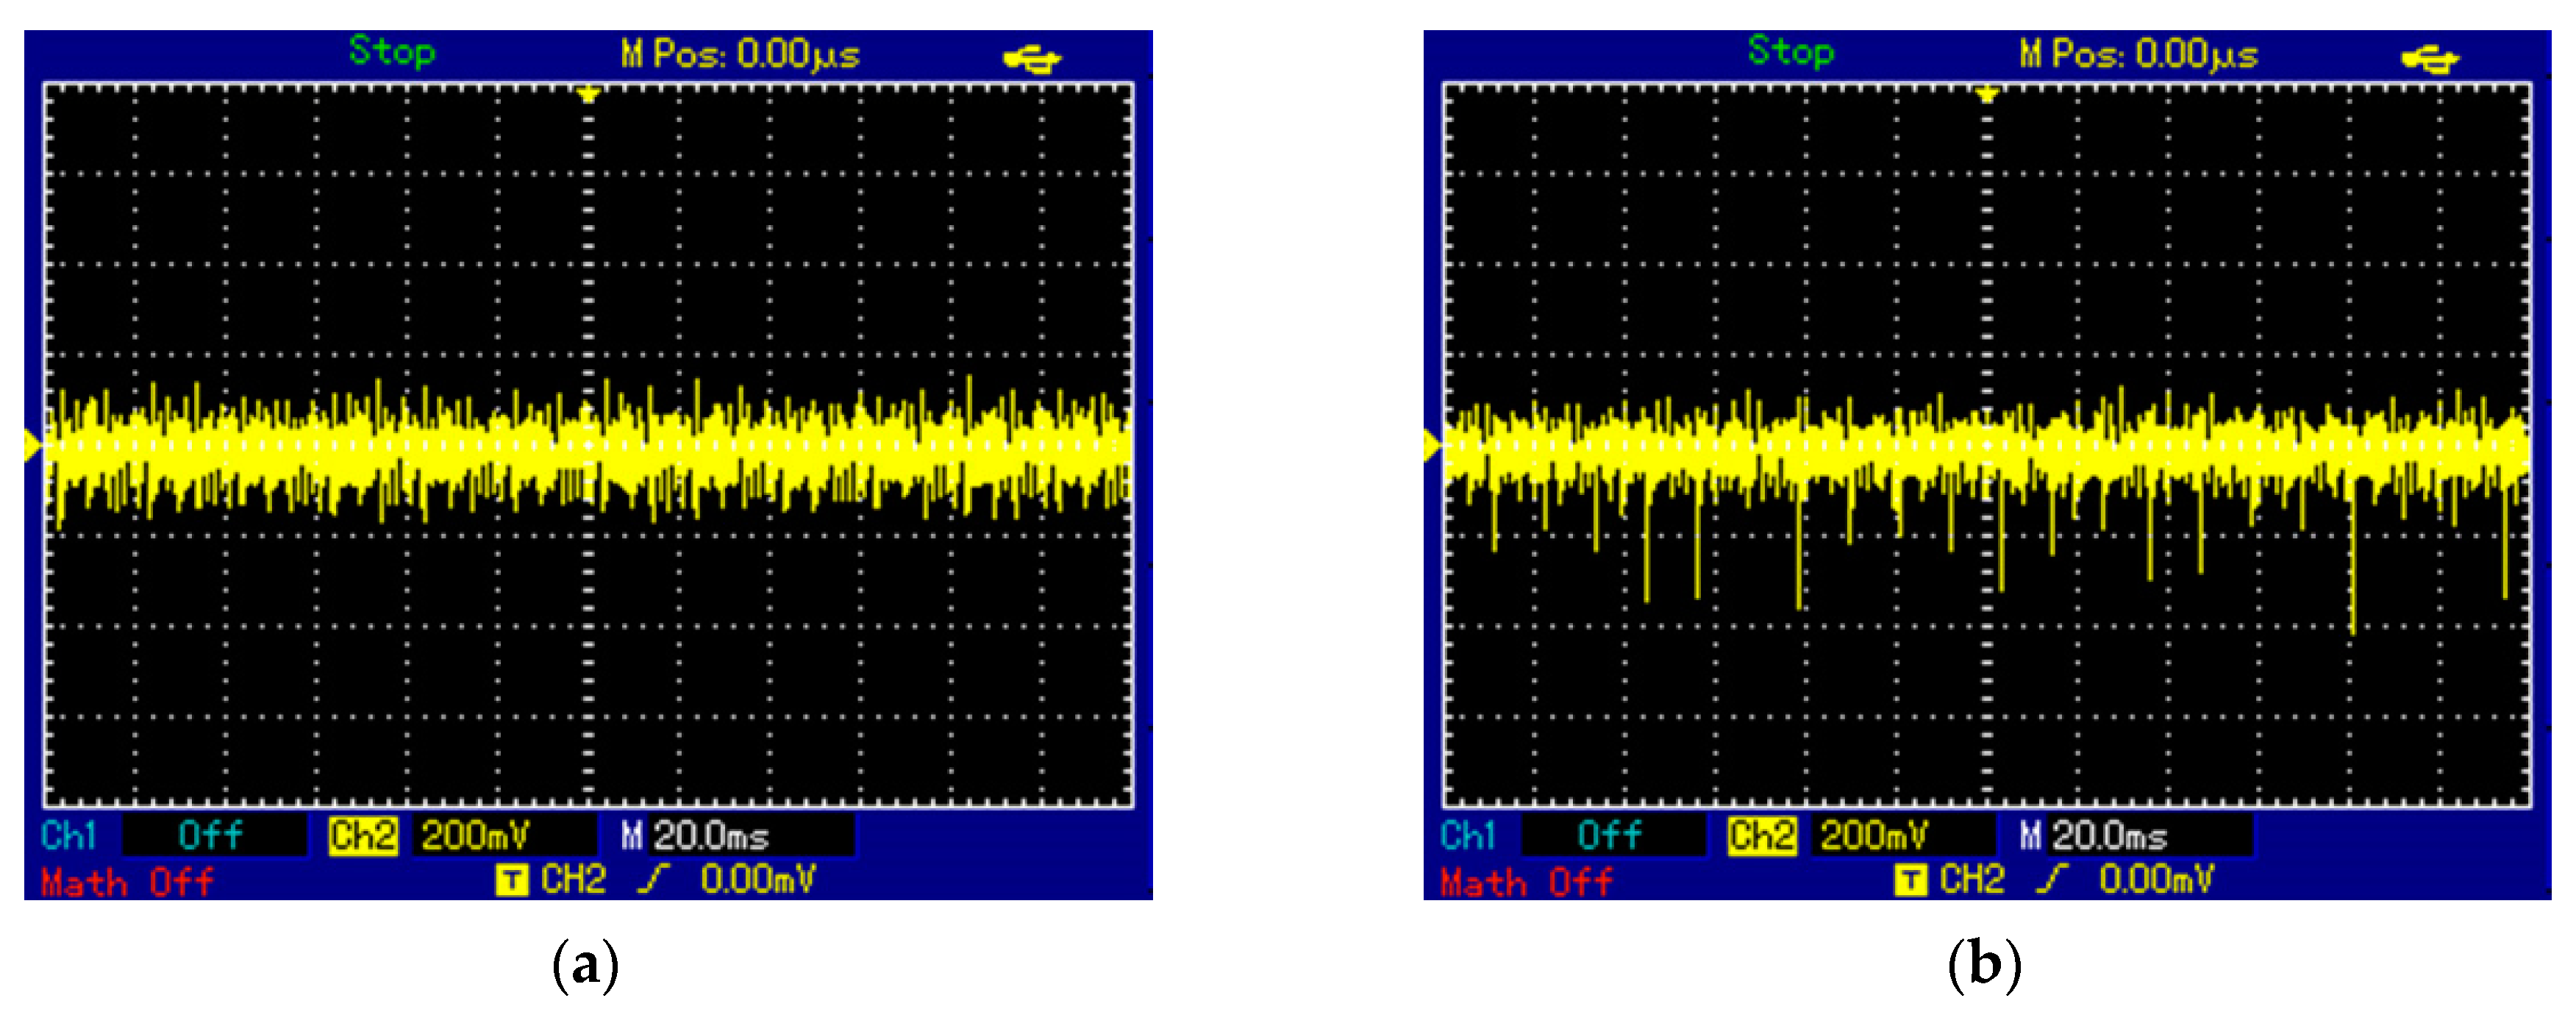Click the yellow trigger position marker in screen (a)

click(589, 95)
